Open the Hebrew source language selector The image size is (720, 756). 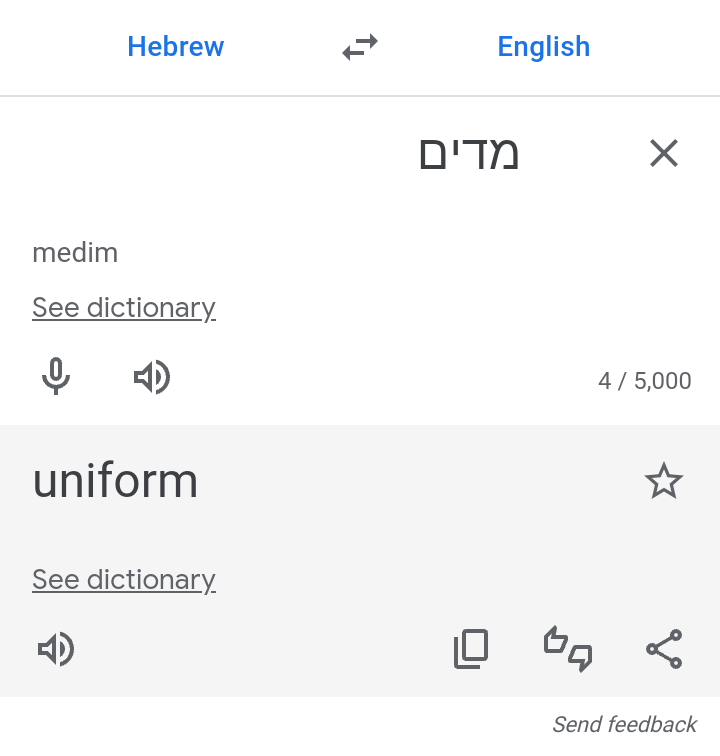[176, 47]
